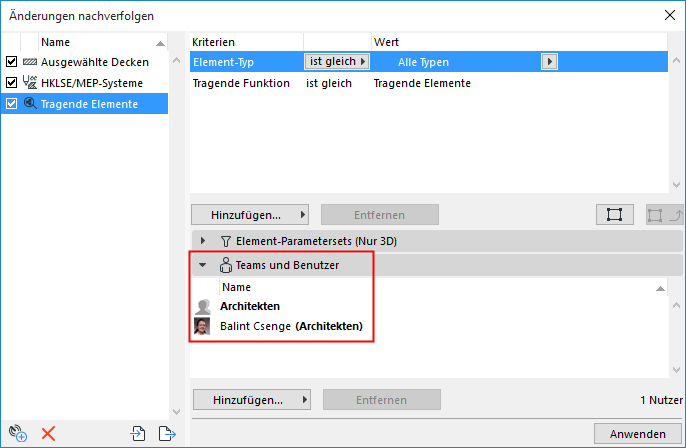Screen dimensions: 686x448
Task: Click the person icon beside Teams und Benutzer
Action: pyautogui.click(x=226, y=265)
